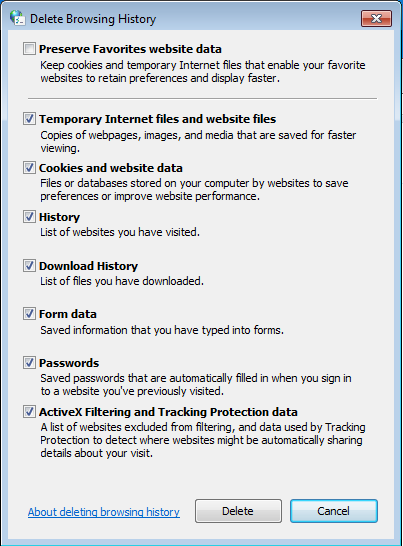Enable Preserve Favorites website data checkbox
Viewport: 403px width, 546px height.
(29, 49)
